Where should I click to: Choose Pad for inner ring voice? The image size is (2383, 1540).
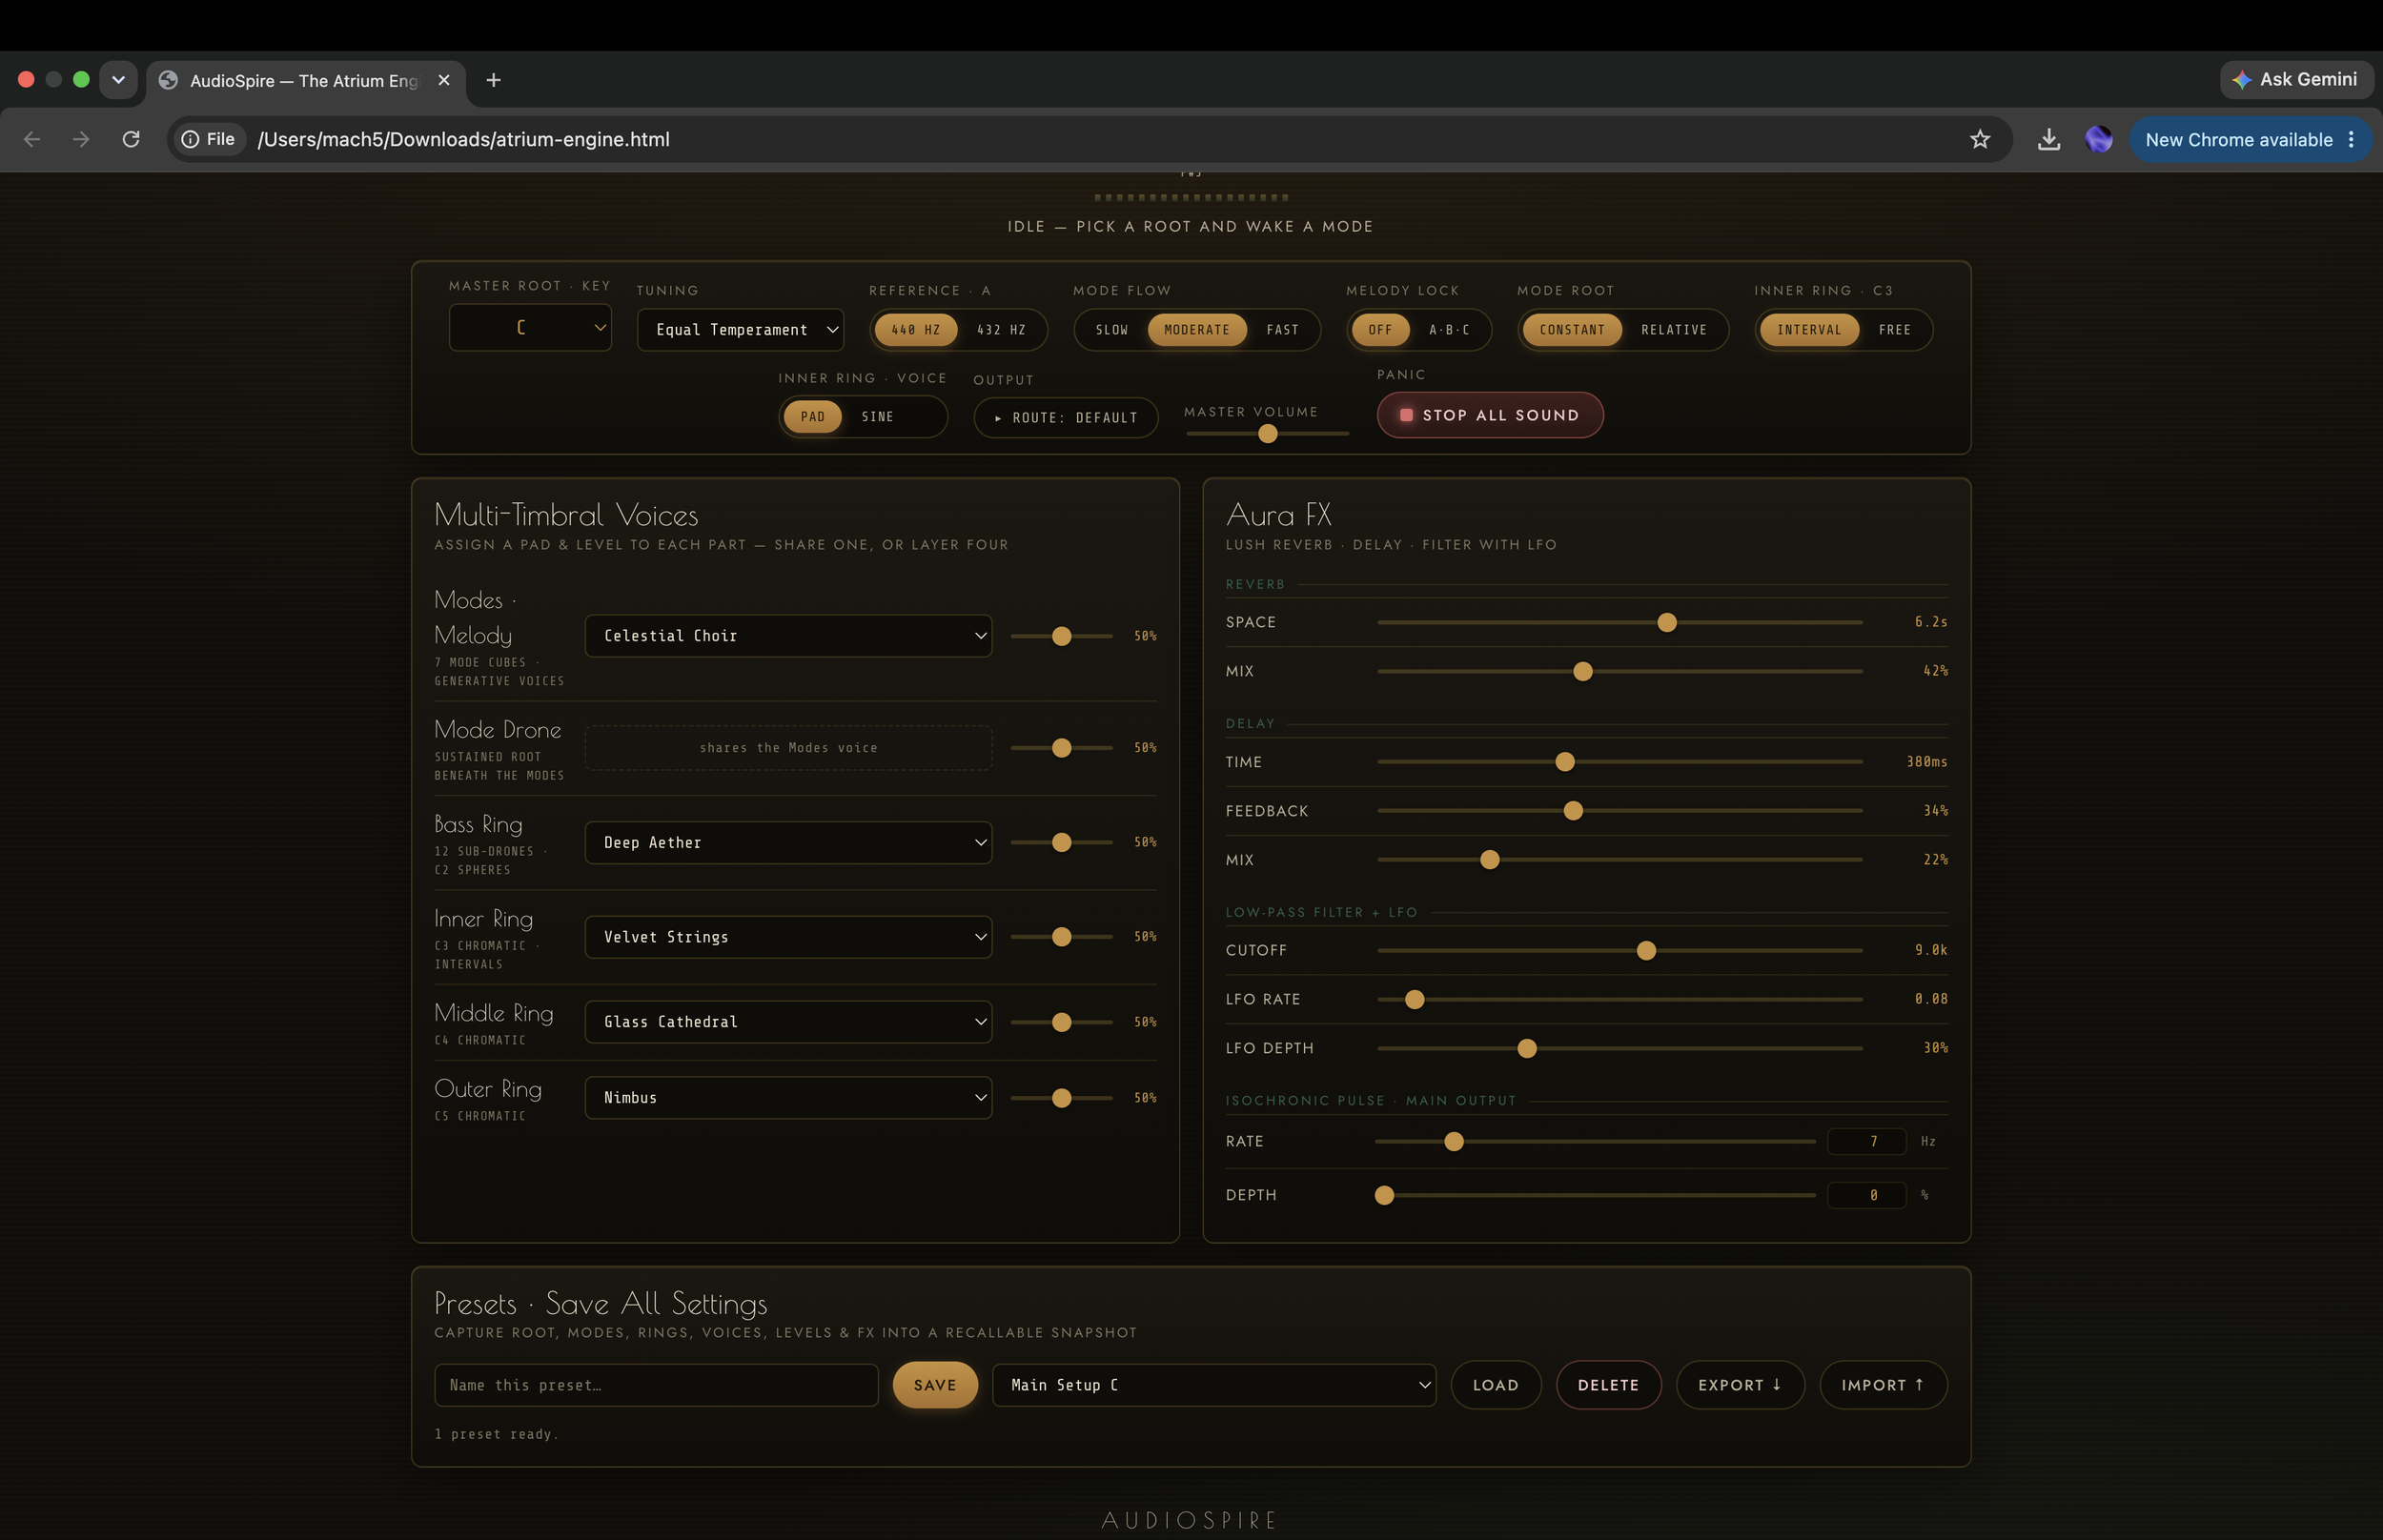813,417
